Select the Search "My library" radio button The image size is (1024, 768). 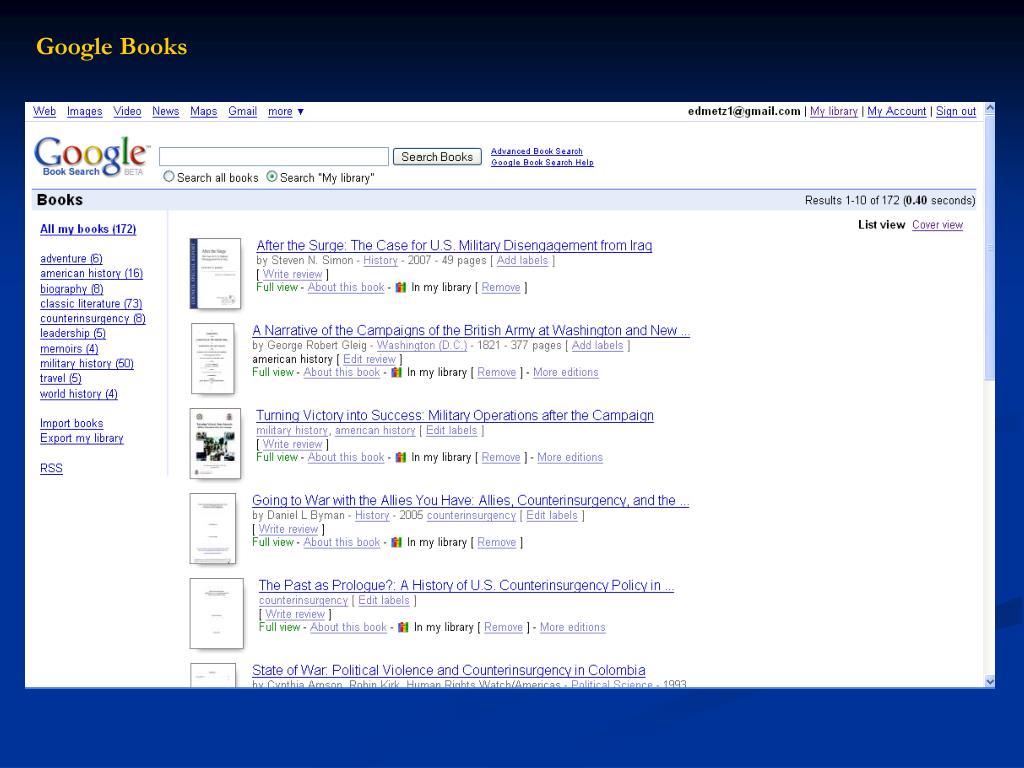[272, 176]
